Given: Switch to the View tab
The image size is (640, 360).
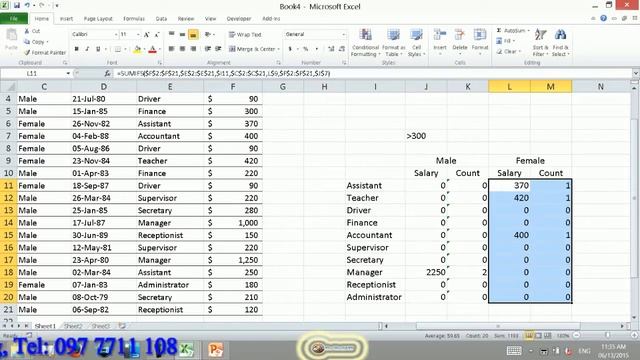Looking at the screenshot, I should pyautogui.click(x=210, y=19).
